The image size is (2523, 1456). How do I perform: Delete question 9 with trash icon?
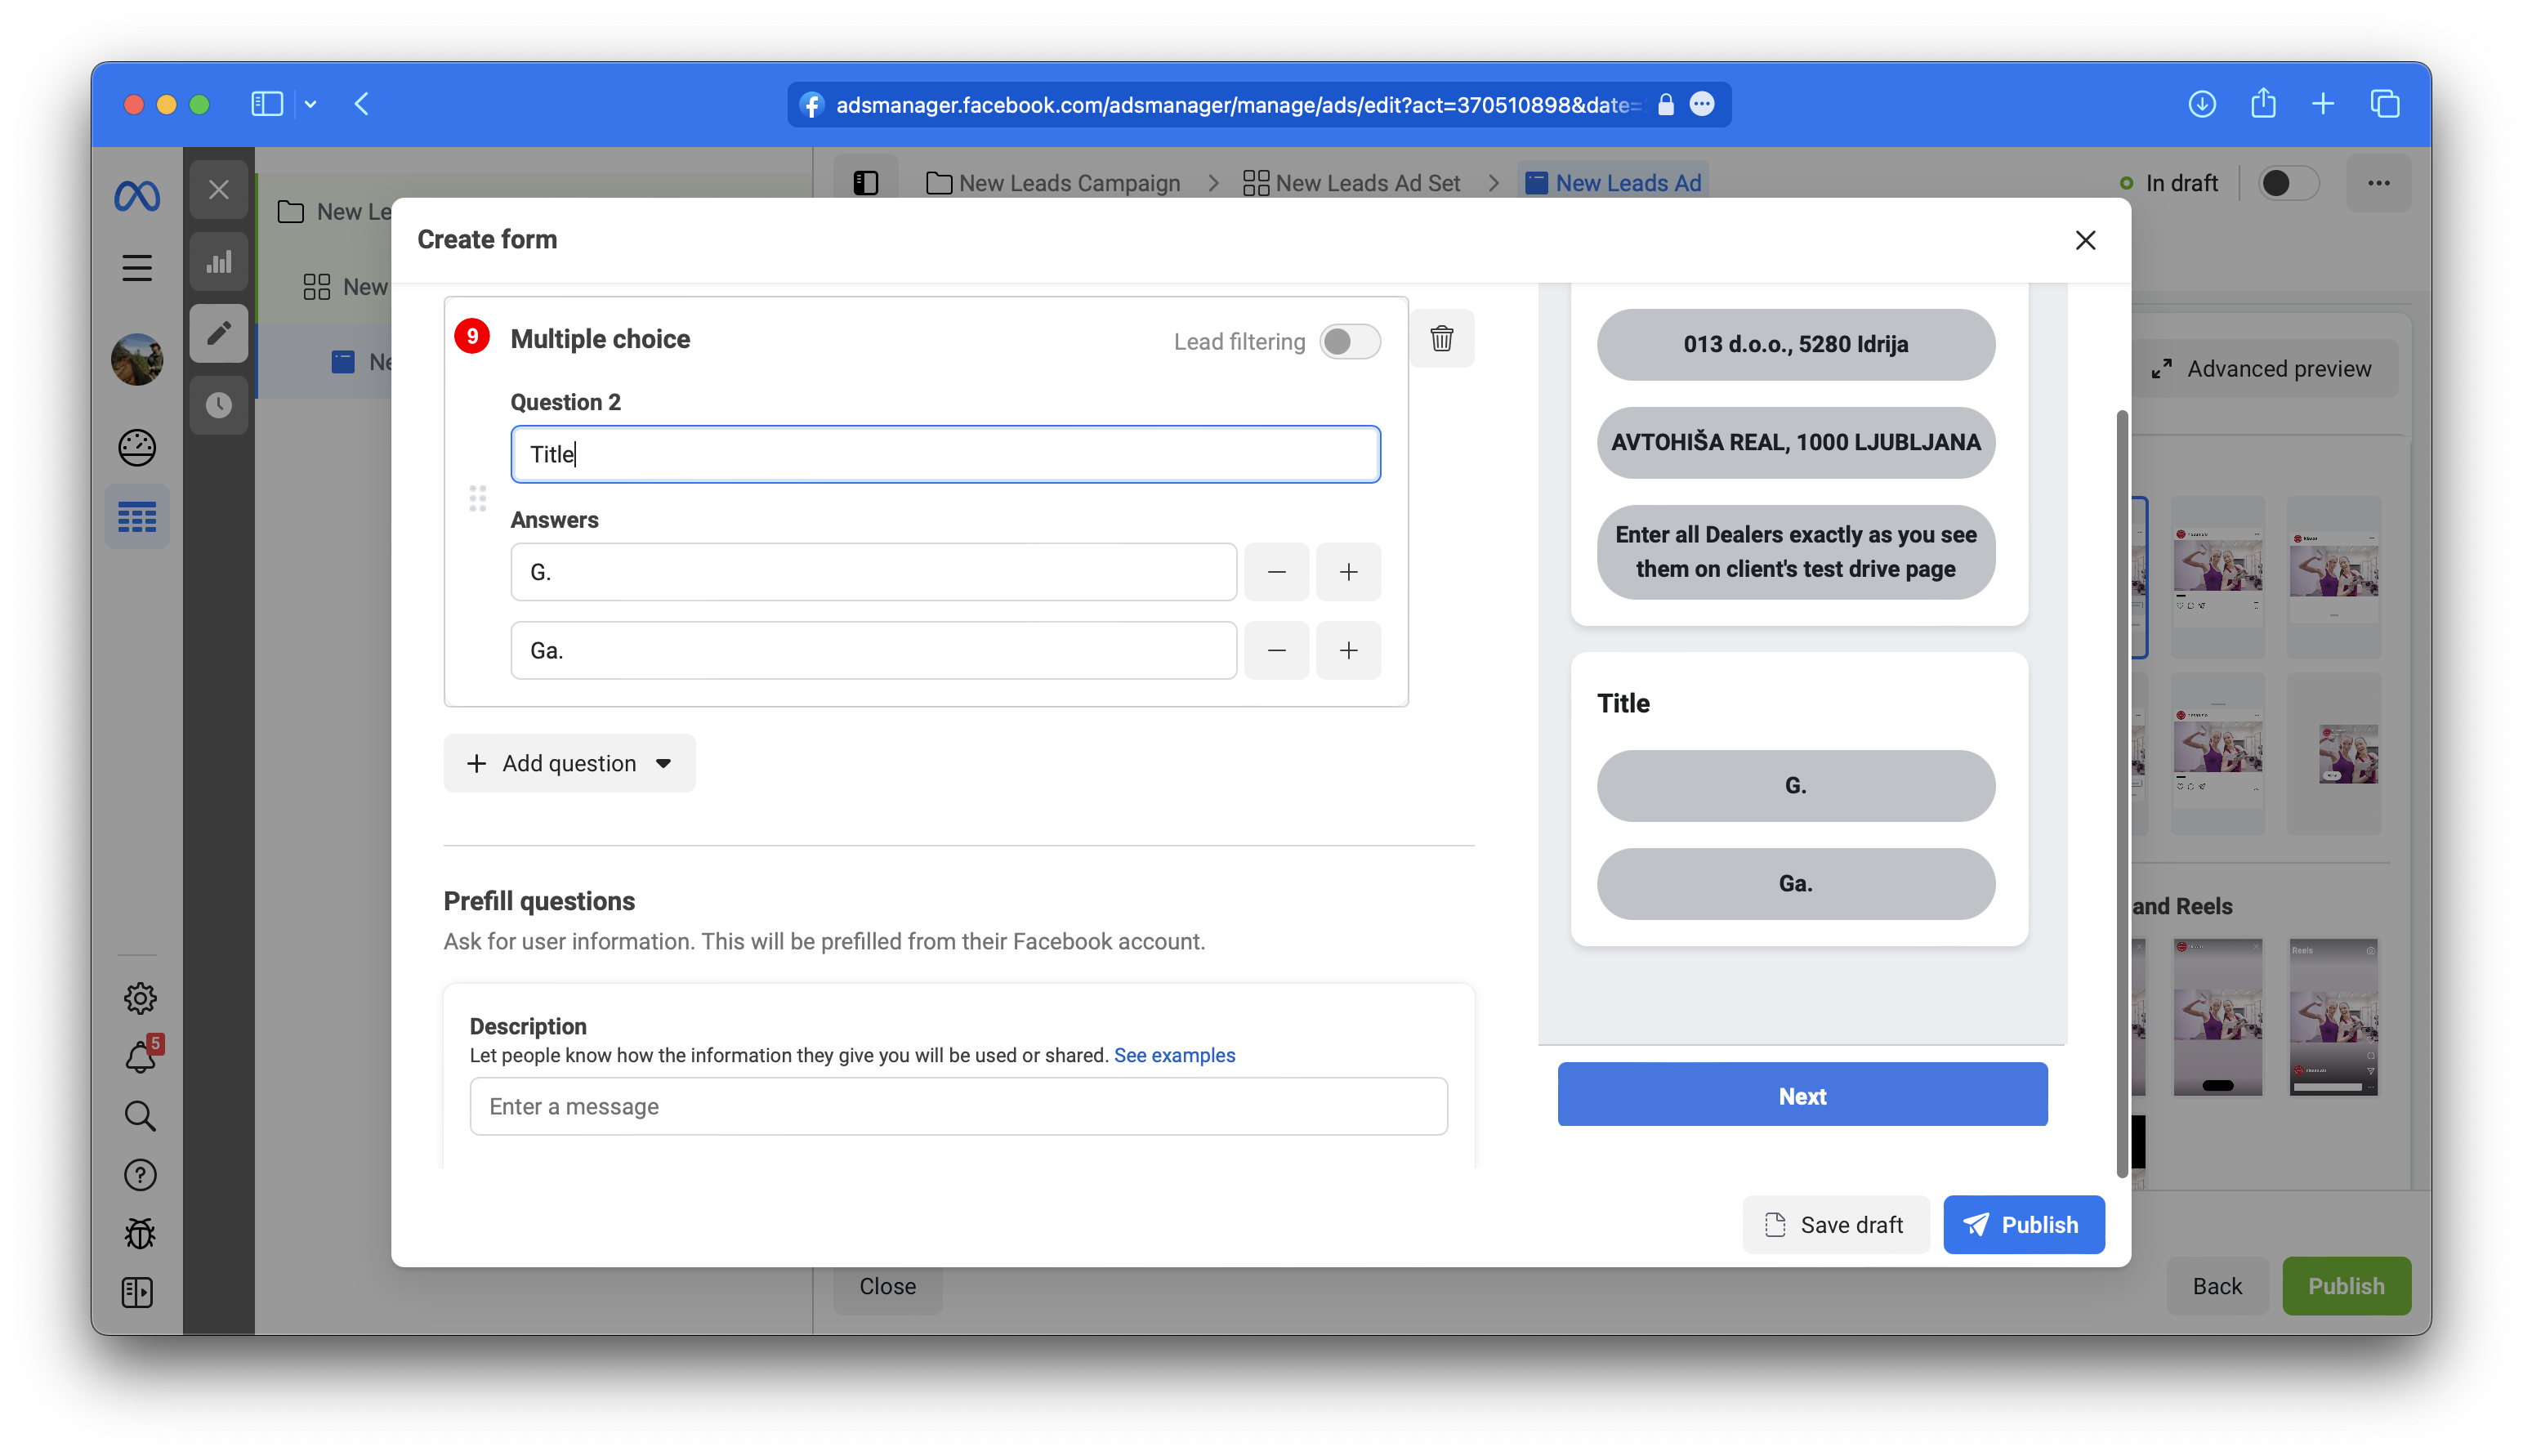click(1441, 338)
